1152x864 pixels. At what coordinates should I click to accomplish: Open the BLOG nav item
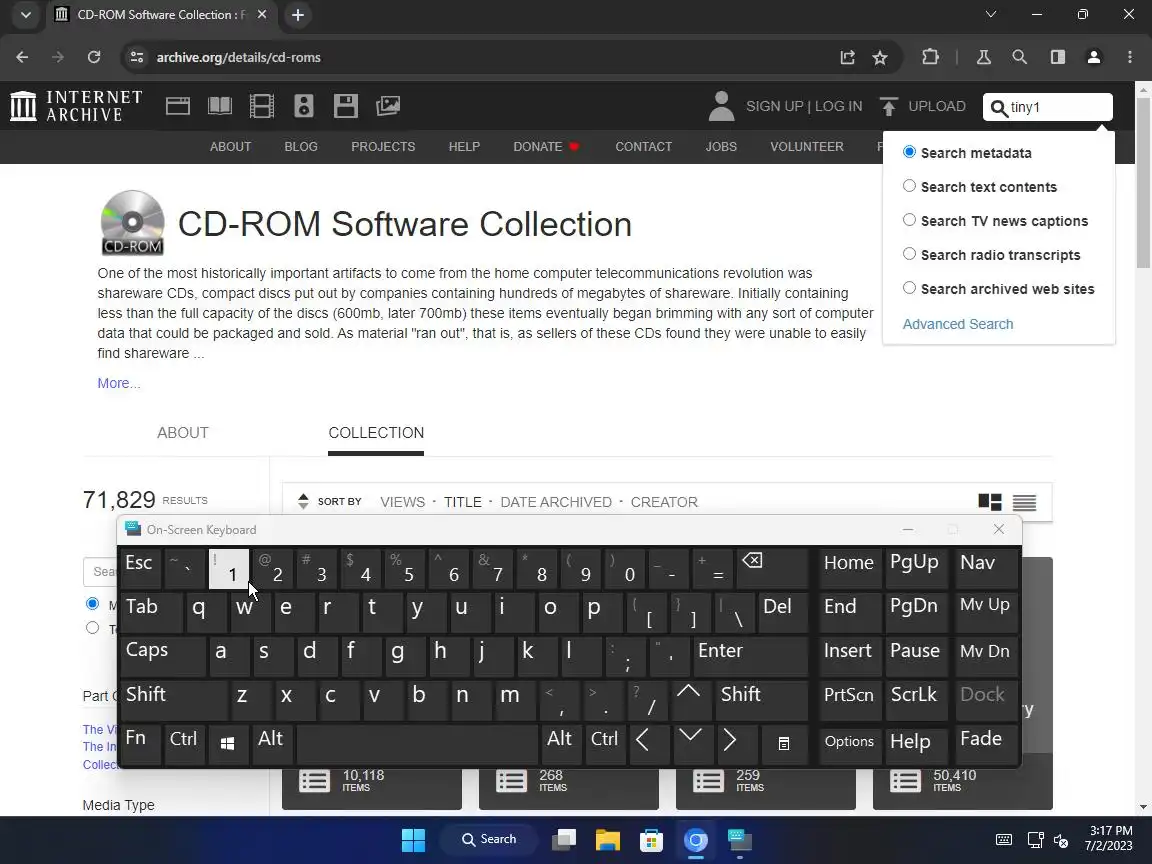[301, 147]
